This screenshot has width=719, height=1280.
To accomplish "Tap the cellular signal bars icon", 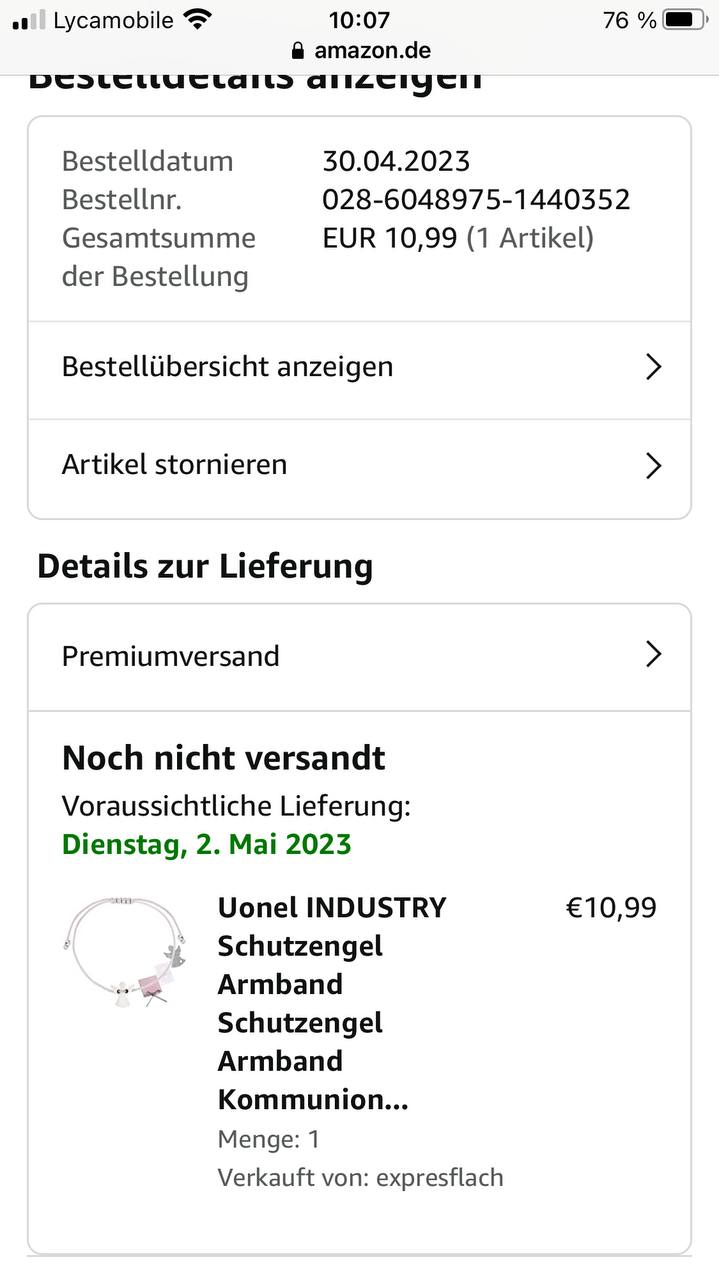I will point(29,20).
